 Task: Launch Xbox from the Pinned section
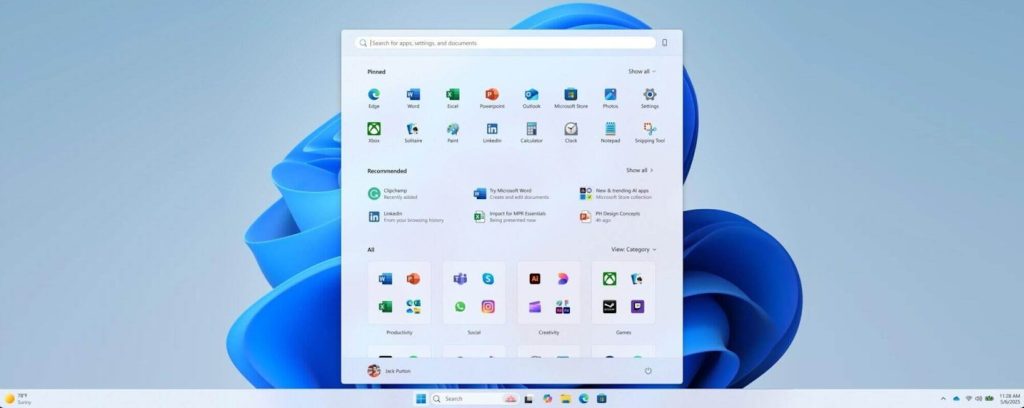pyautogui.click(x=374, y=132)
